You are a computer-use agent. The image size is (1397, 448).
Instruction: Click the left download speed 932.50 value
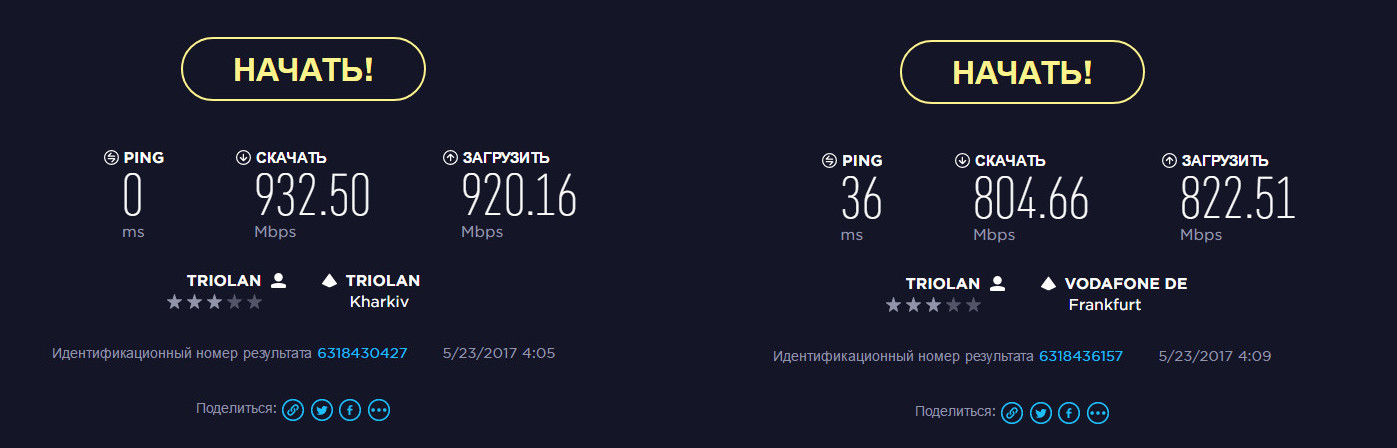(x=312, y=196)
